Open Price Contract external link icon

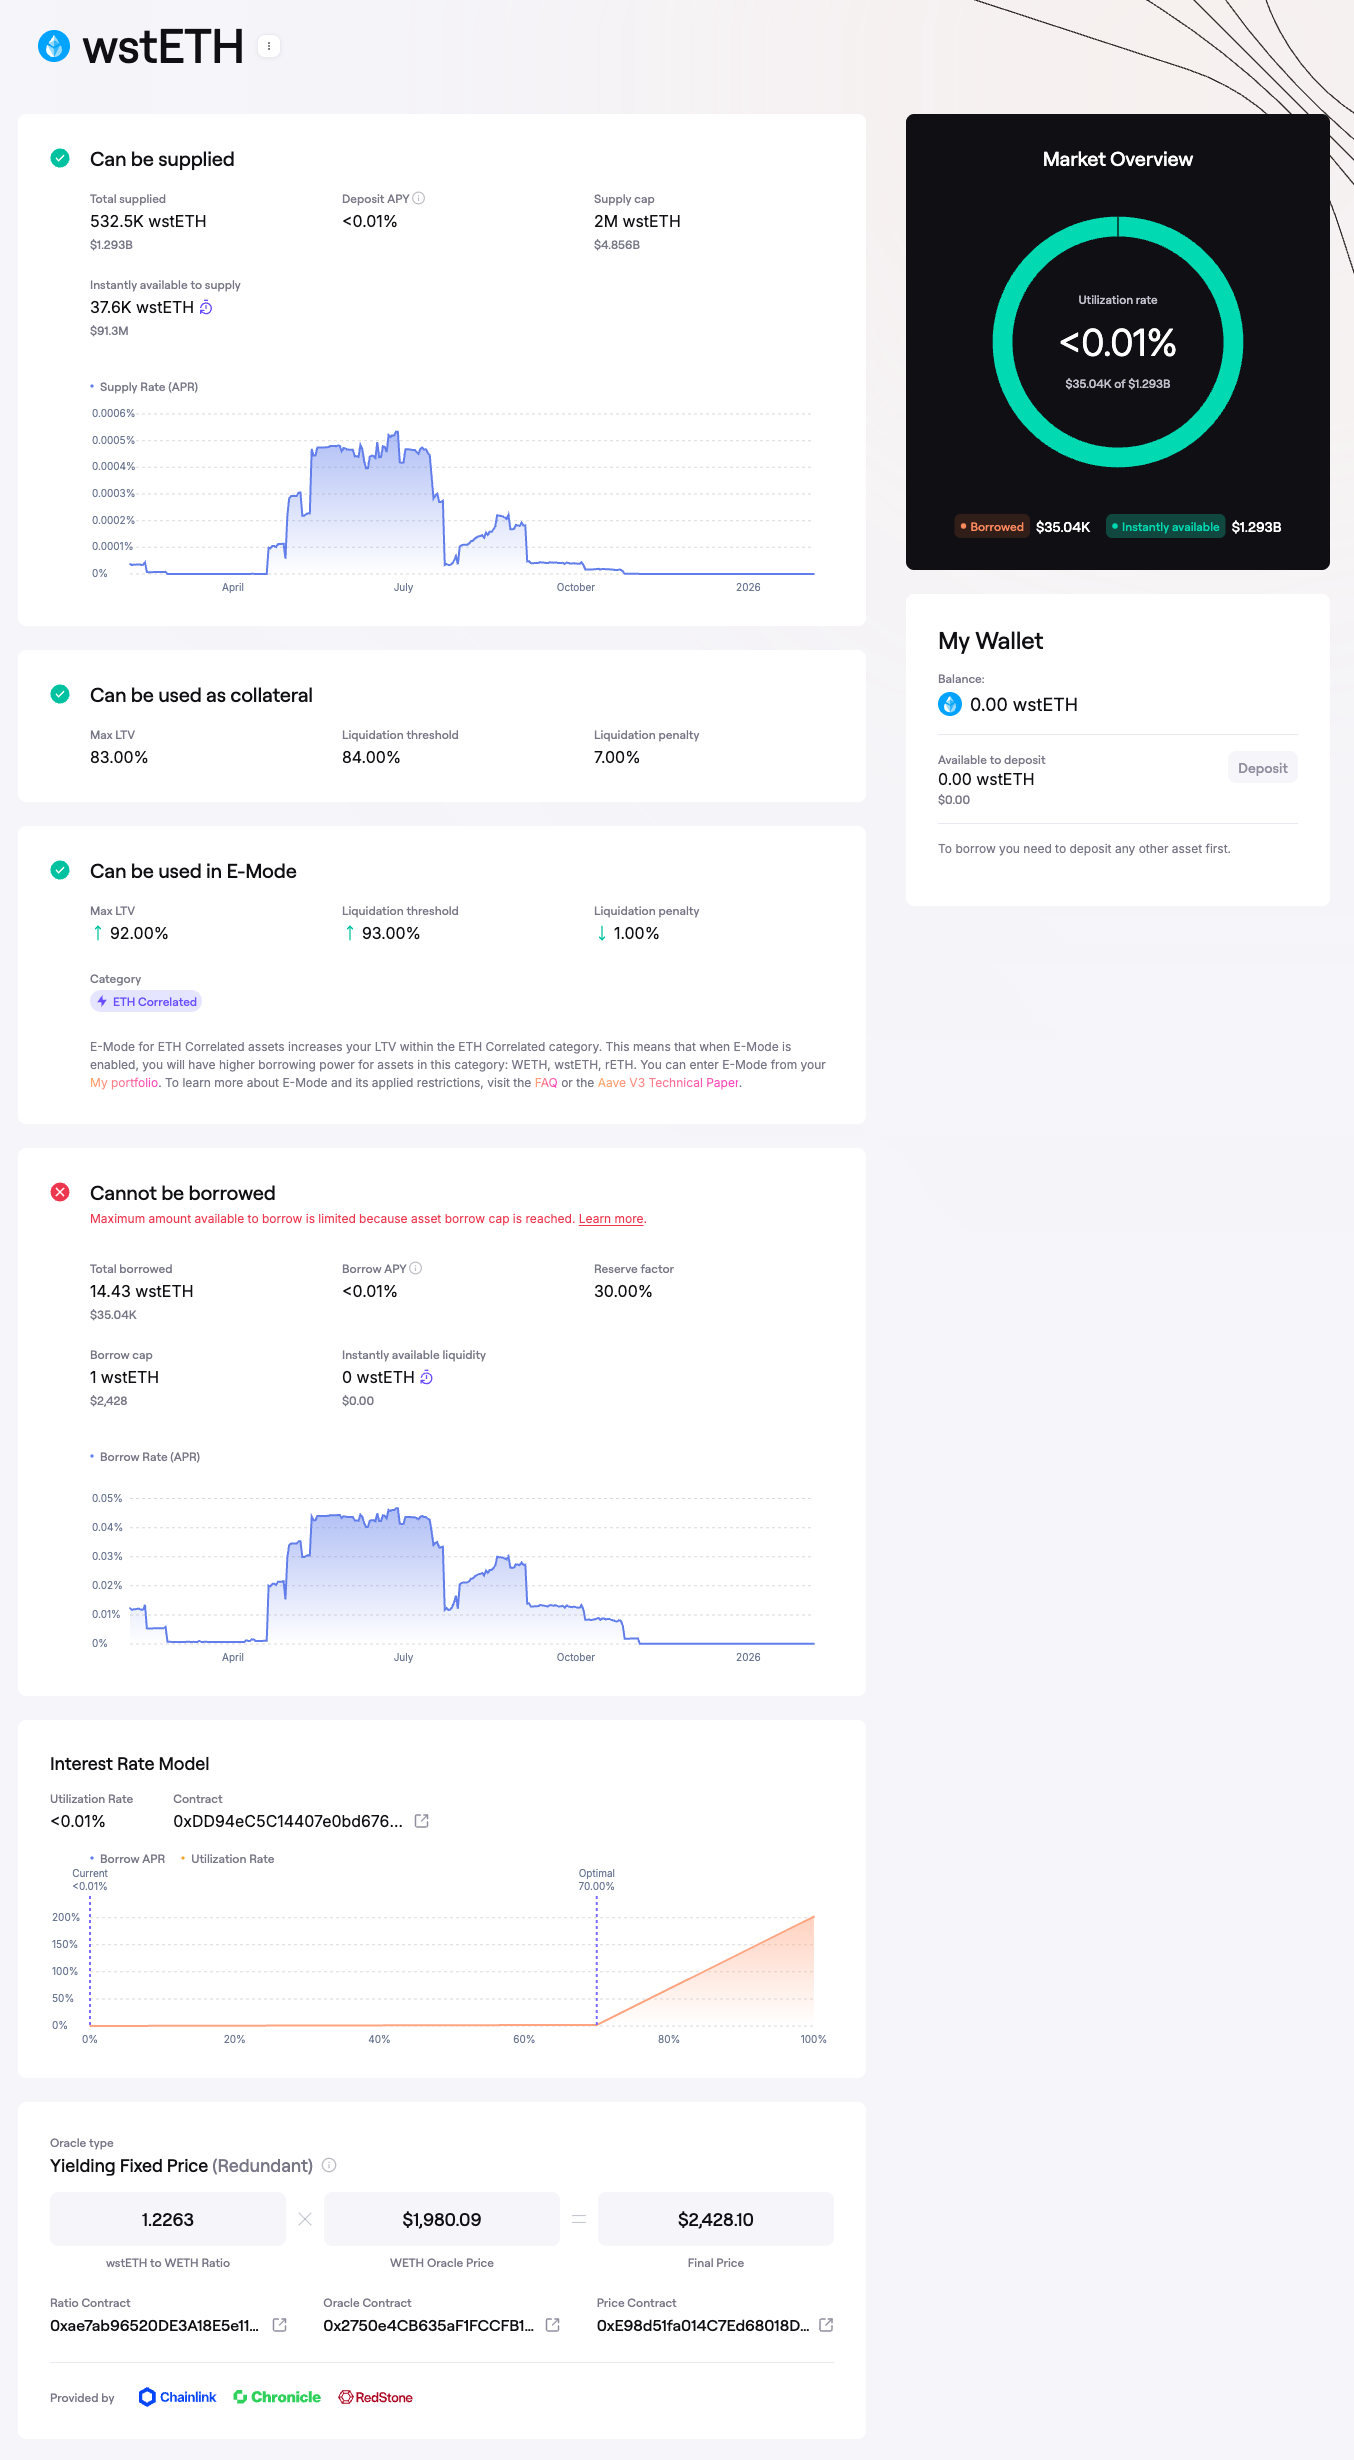click(826, 2325)
